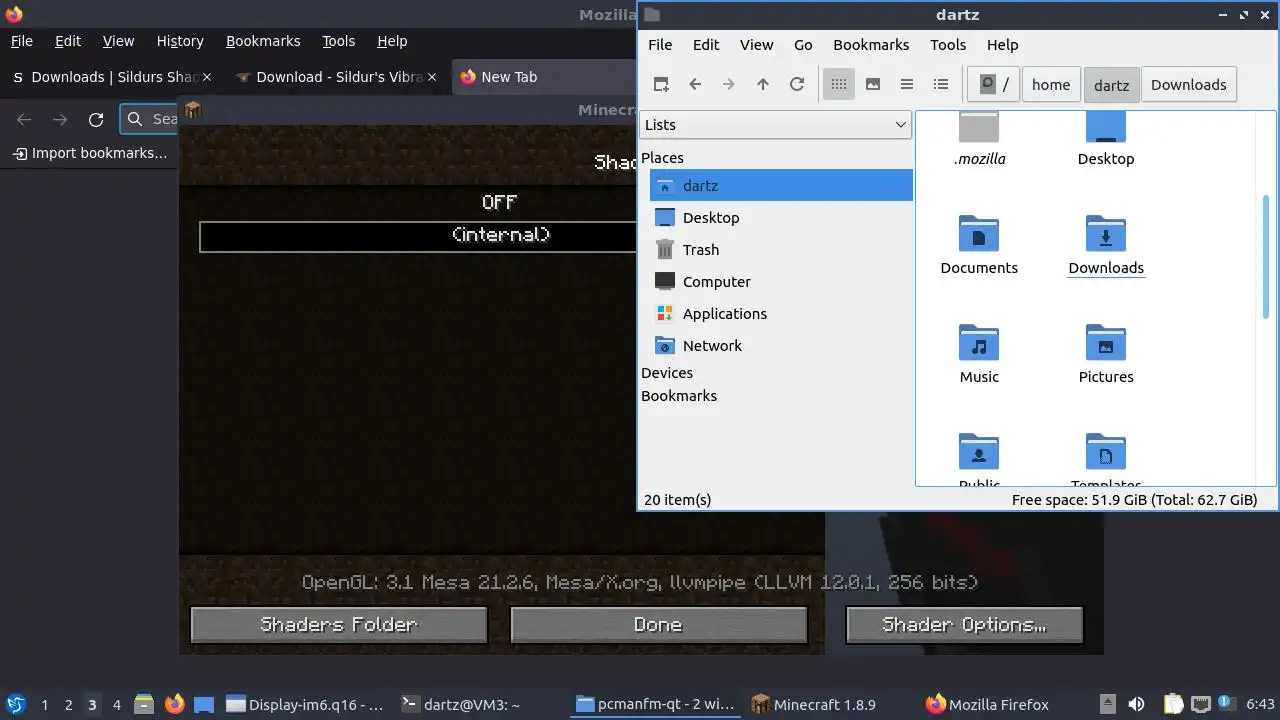This screenshot has width=1280, height=720.
Task: Reload the page in Firefox
Action: point(96,120)
